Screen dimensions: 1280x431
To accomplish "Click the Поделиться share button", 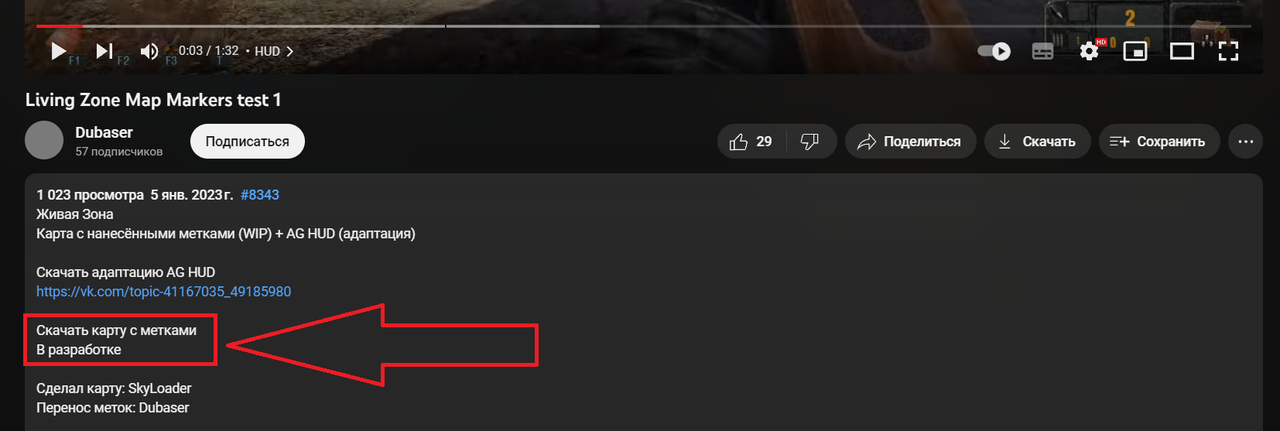I will pos(910,142).
